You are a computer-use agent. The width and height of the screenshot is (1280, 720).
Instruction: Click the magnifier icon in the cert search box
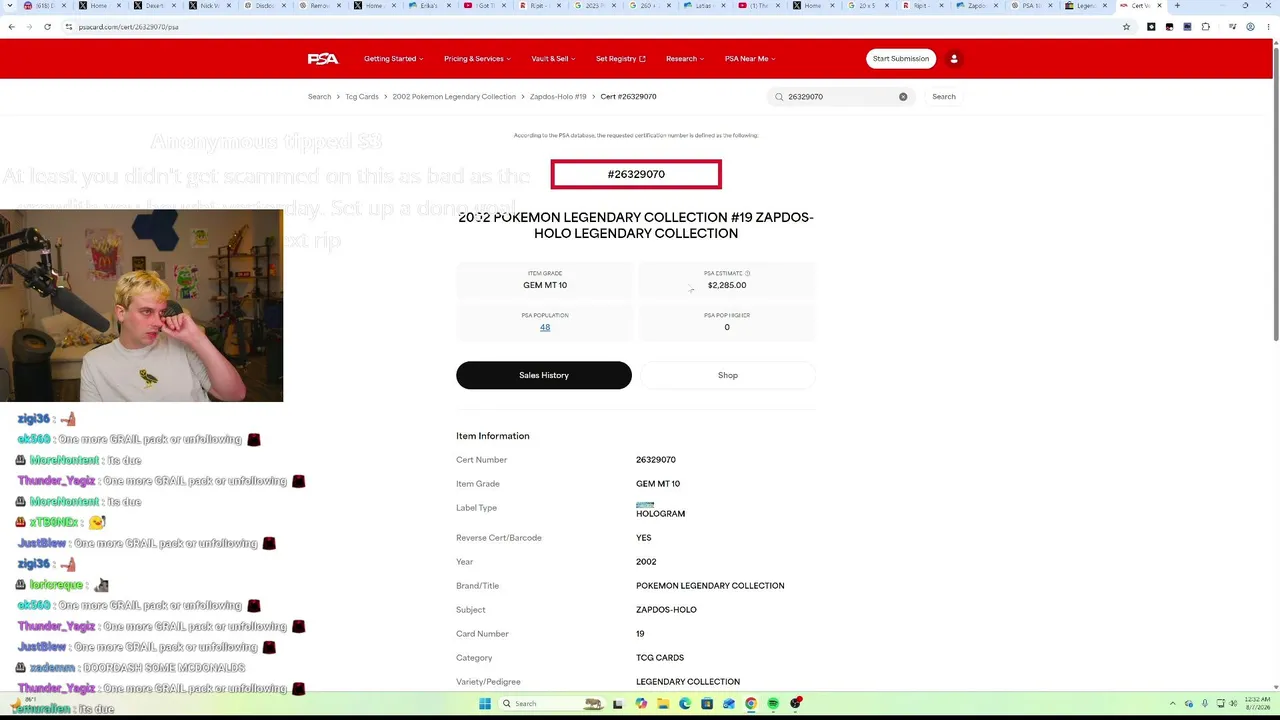tap(779, 97)
